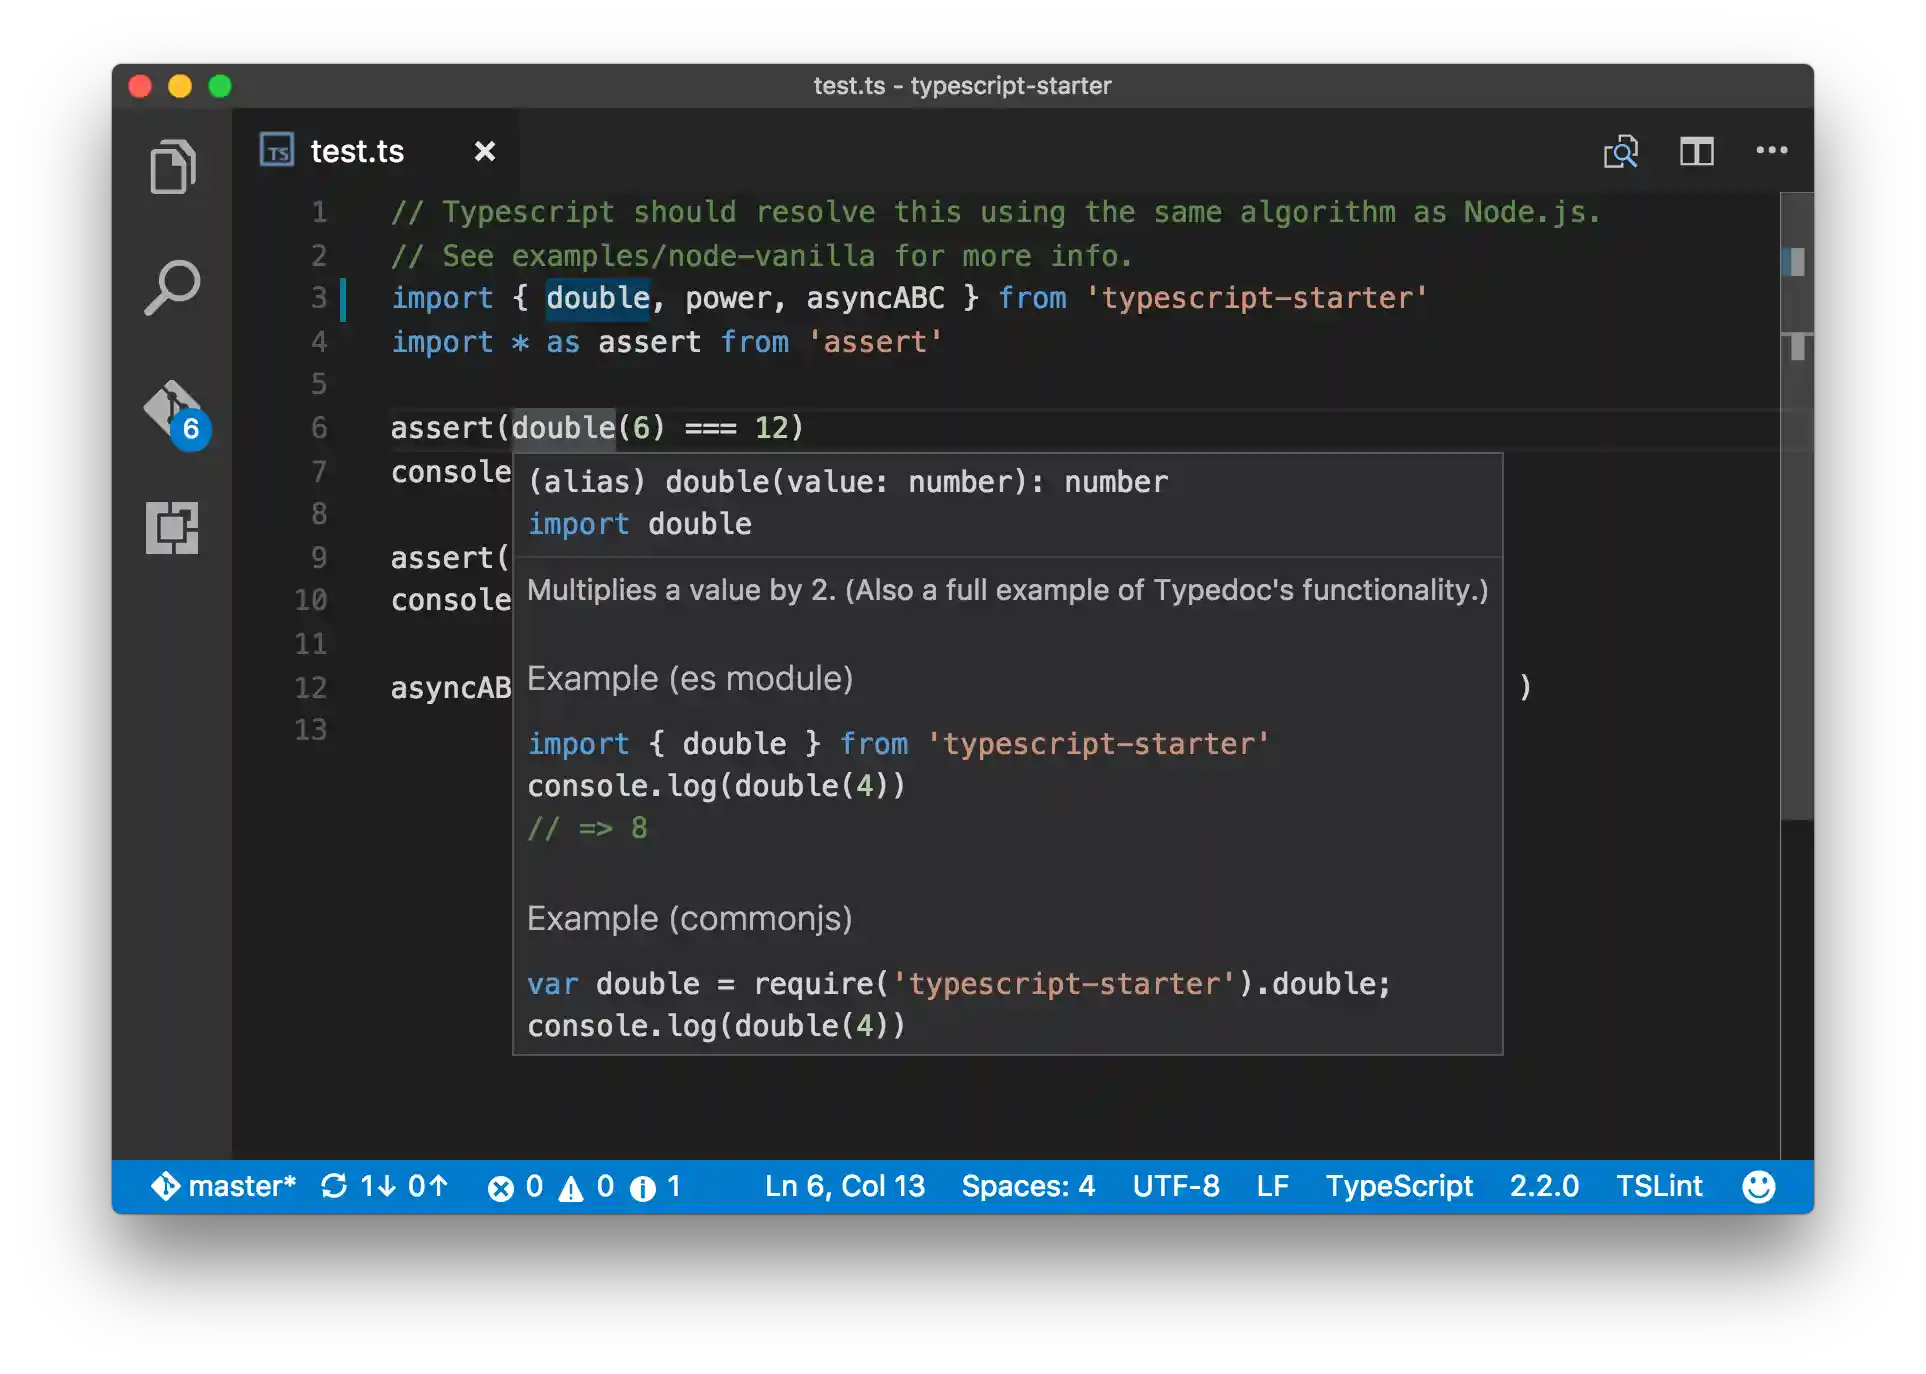Screen dimensions: 1926x1374
Task: Open the More Actions ellipsis menu
Action: [x=1773, y=151]
